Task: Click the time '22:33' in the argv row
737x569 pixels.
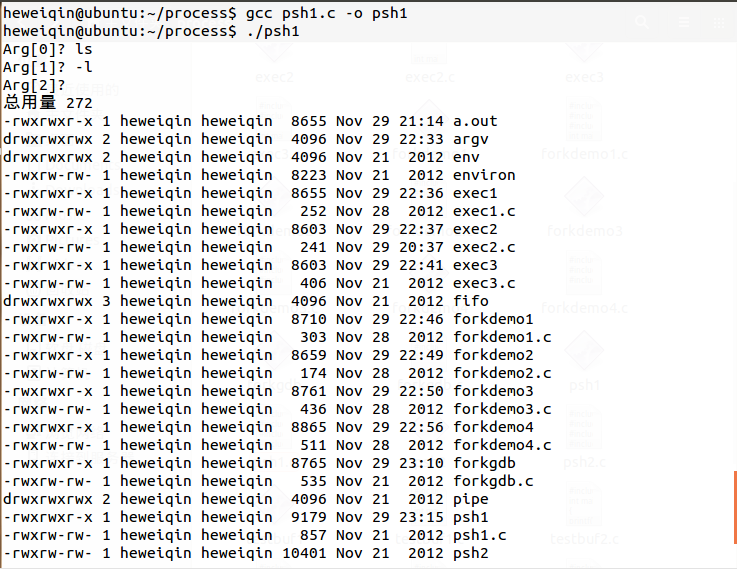Action: (x=421, y=139)
